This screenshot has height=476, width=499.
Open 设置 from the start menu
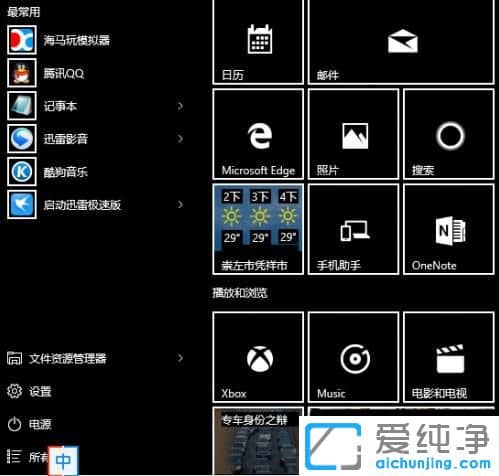tap(40, 391)
